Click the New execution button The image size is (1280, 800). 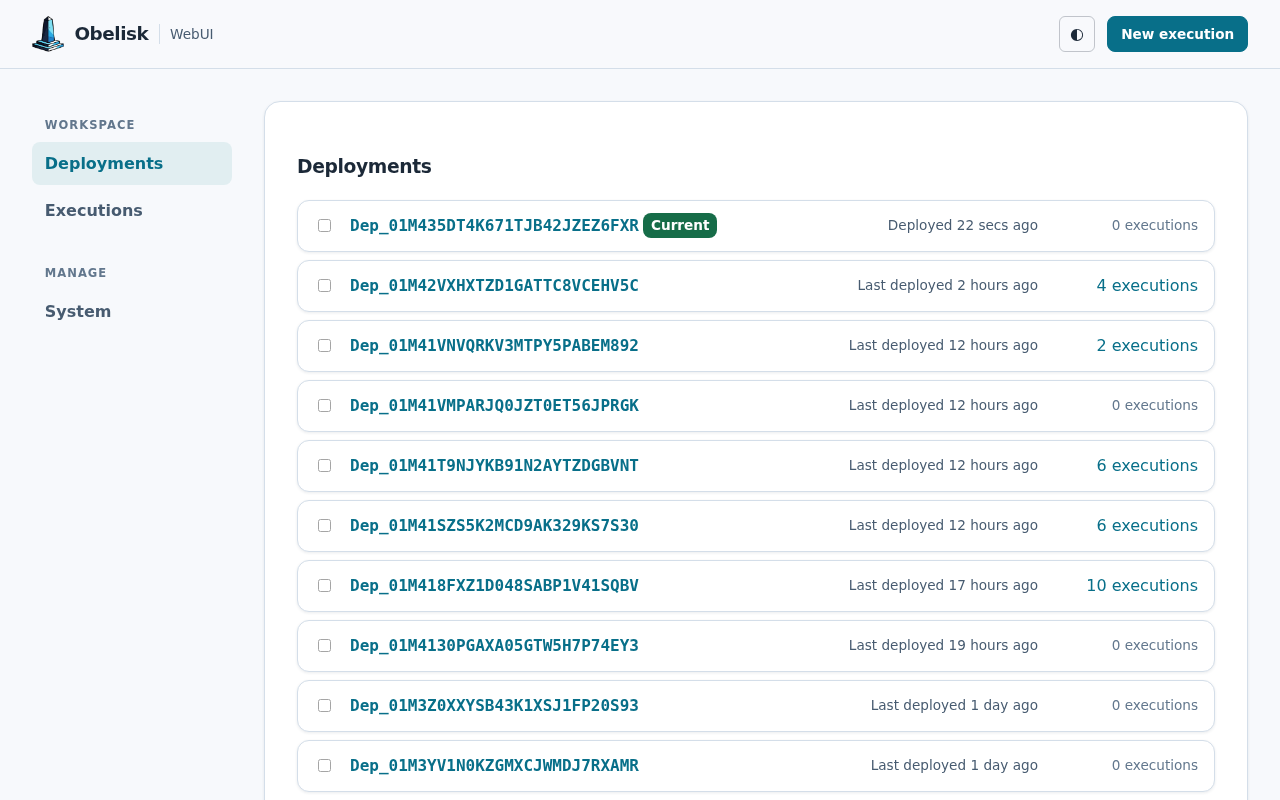1177,34
